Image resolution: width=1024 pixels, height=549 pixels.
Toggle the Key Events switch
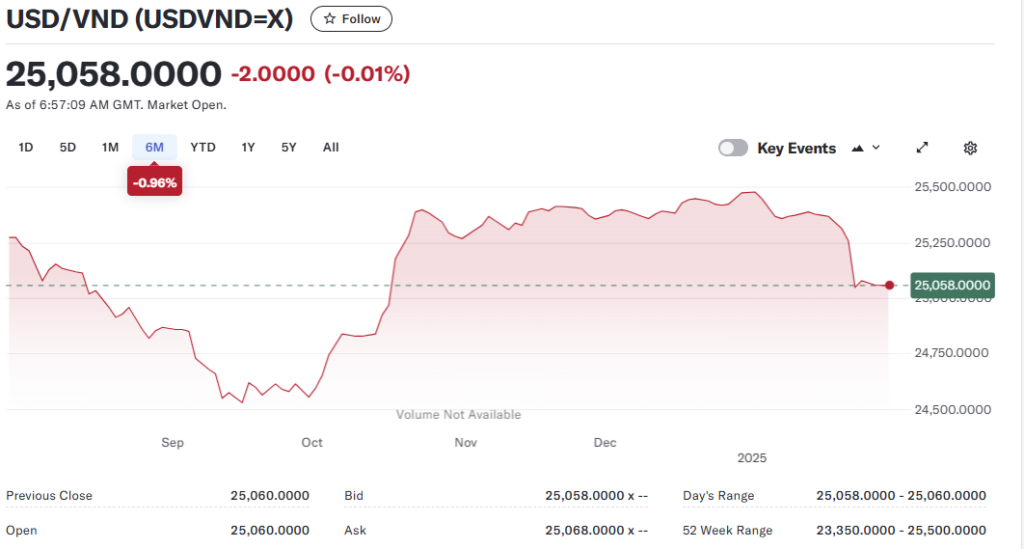point(733,148)
